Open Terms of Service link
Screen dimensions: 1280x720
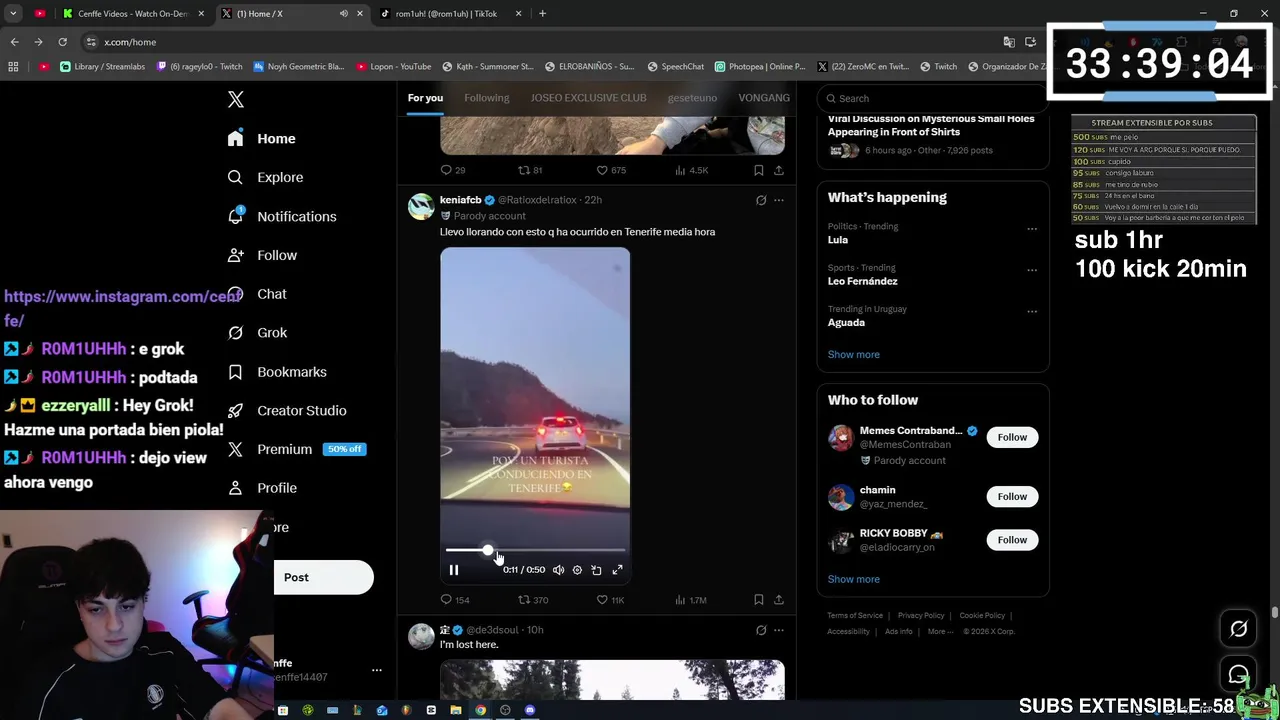(x=855, y=616)
